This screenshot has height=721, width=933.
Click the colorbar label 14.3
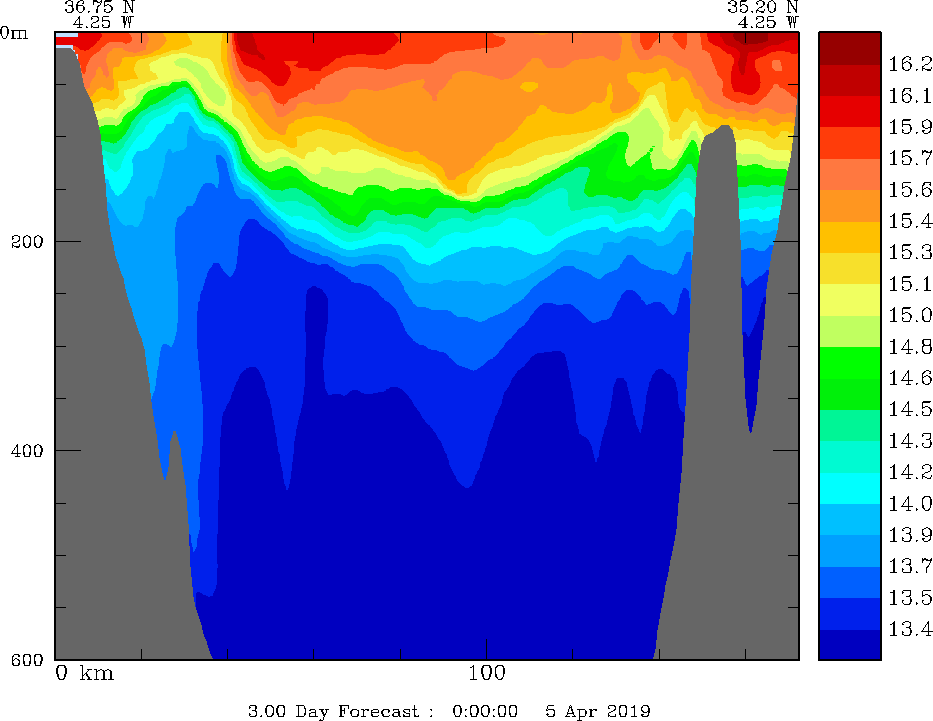pos(910,441)
